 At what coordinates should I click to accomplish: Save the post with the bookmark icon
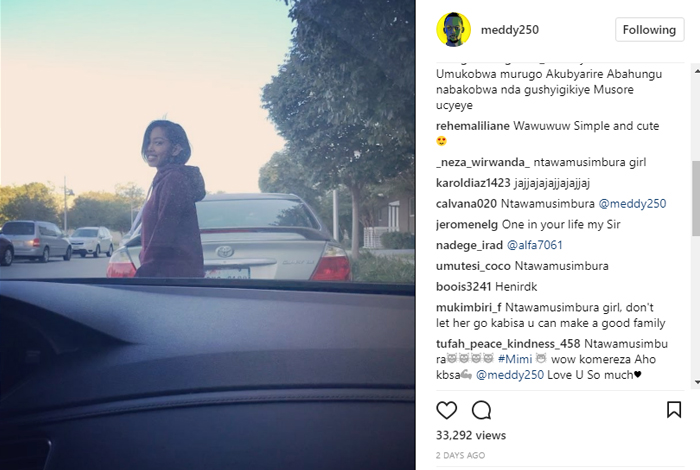tap(674, 410)
